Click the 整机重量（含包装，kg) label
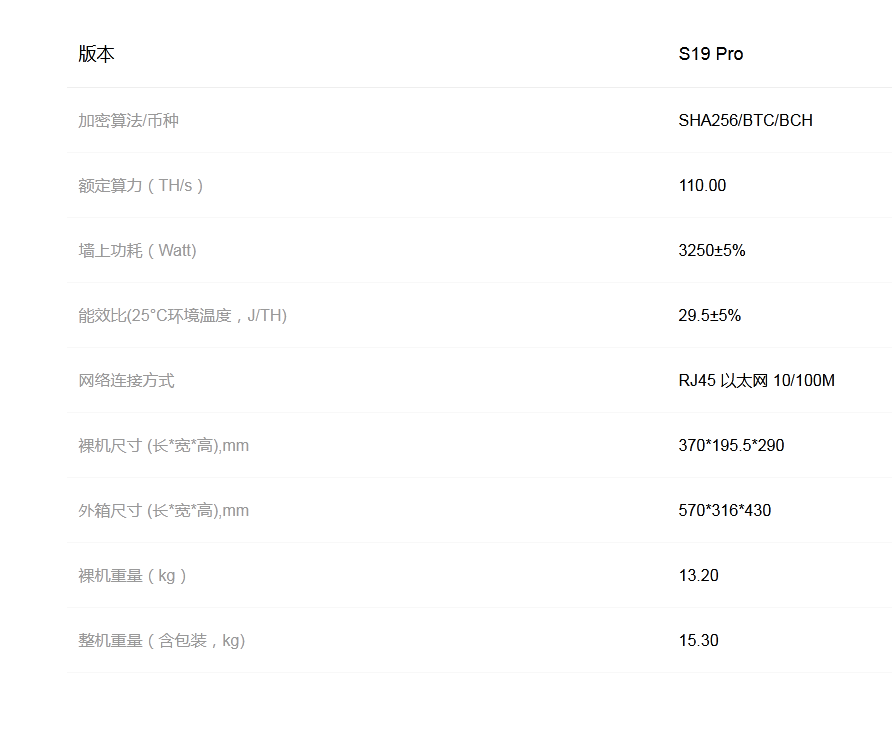The width and height of the screenshot is (892, 746). pos(159,640)
